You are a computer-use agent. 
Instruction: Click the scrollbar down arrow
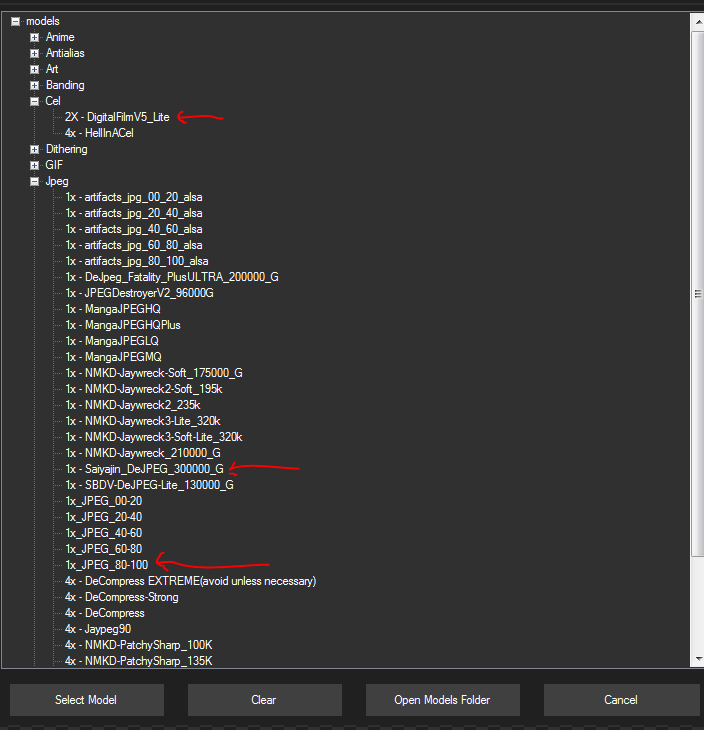pos(698,659)
